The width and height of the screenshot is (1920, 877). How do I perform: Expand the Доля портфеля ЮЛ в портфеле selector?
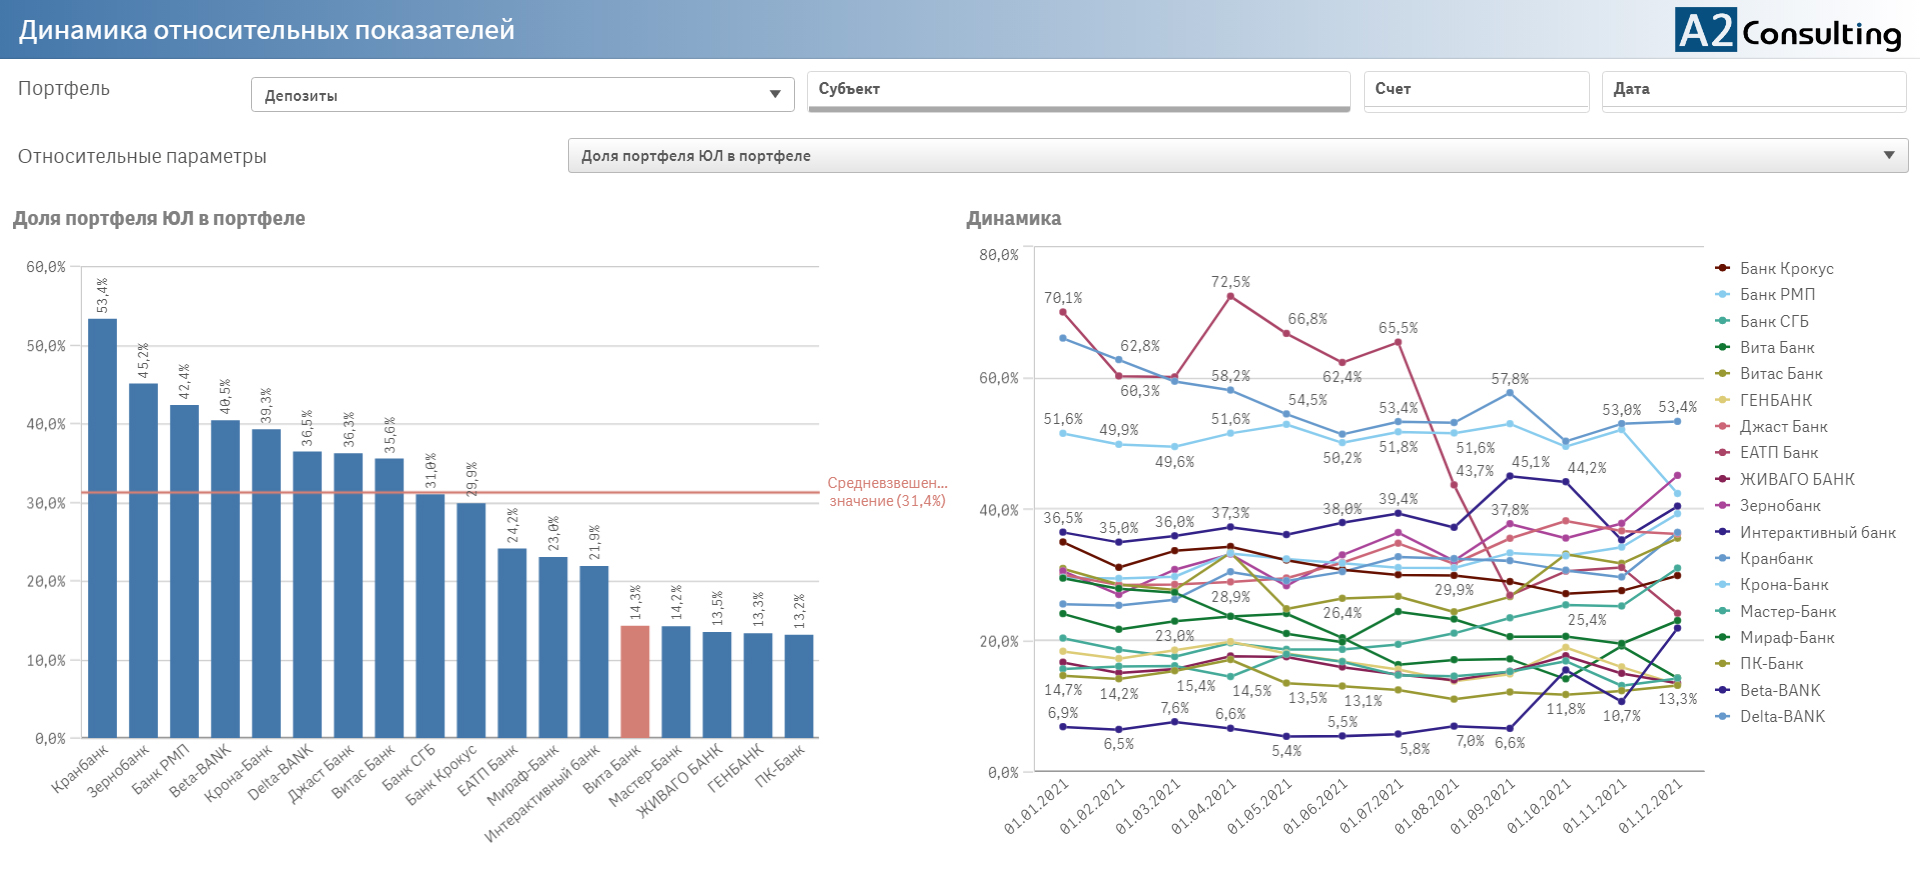click(x=1237, y=156)
